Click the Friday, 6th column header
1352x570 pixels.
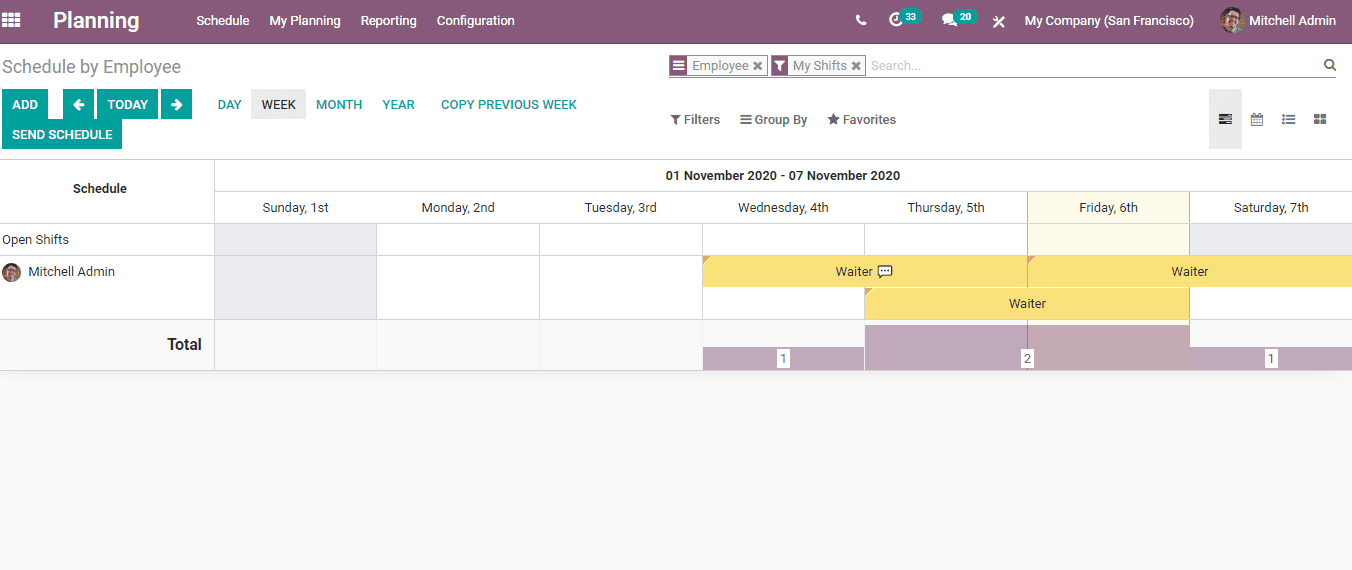point(1108,208)
